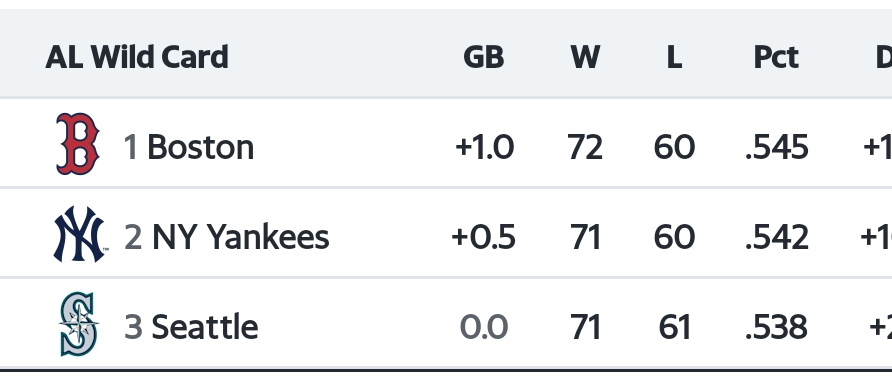Click Seattle's .538 percentage cell

click(x=776, y=327)
